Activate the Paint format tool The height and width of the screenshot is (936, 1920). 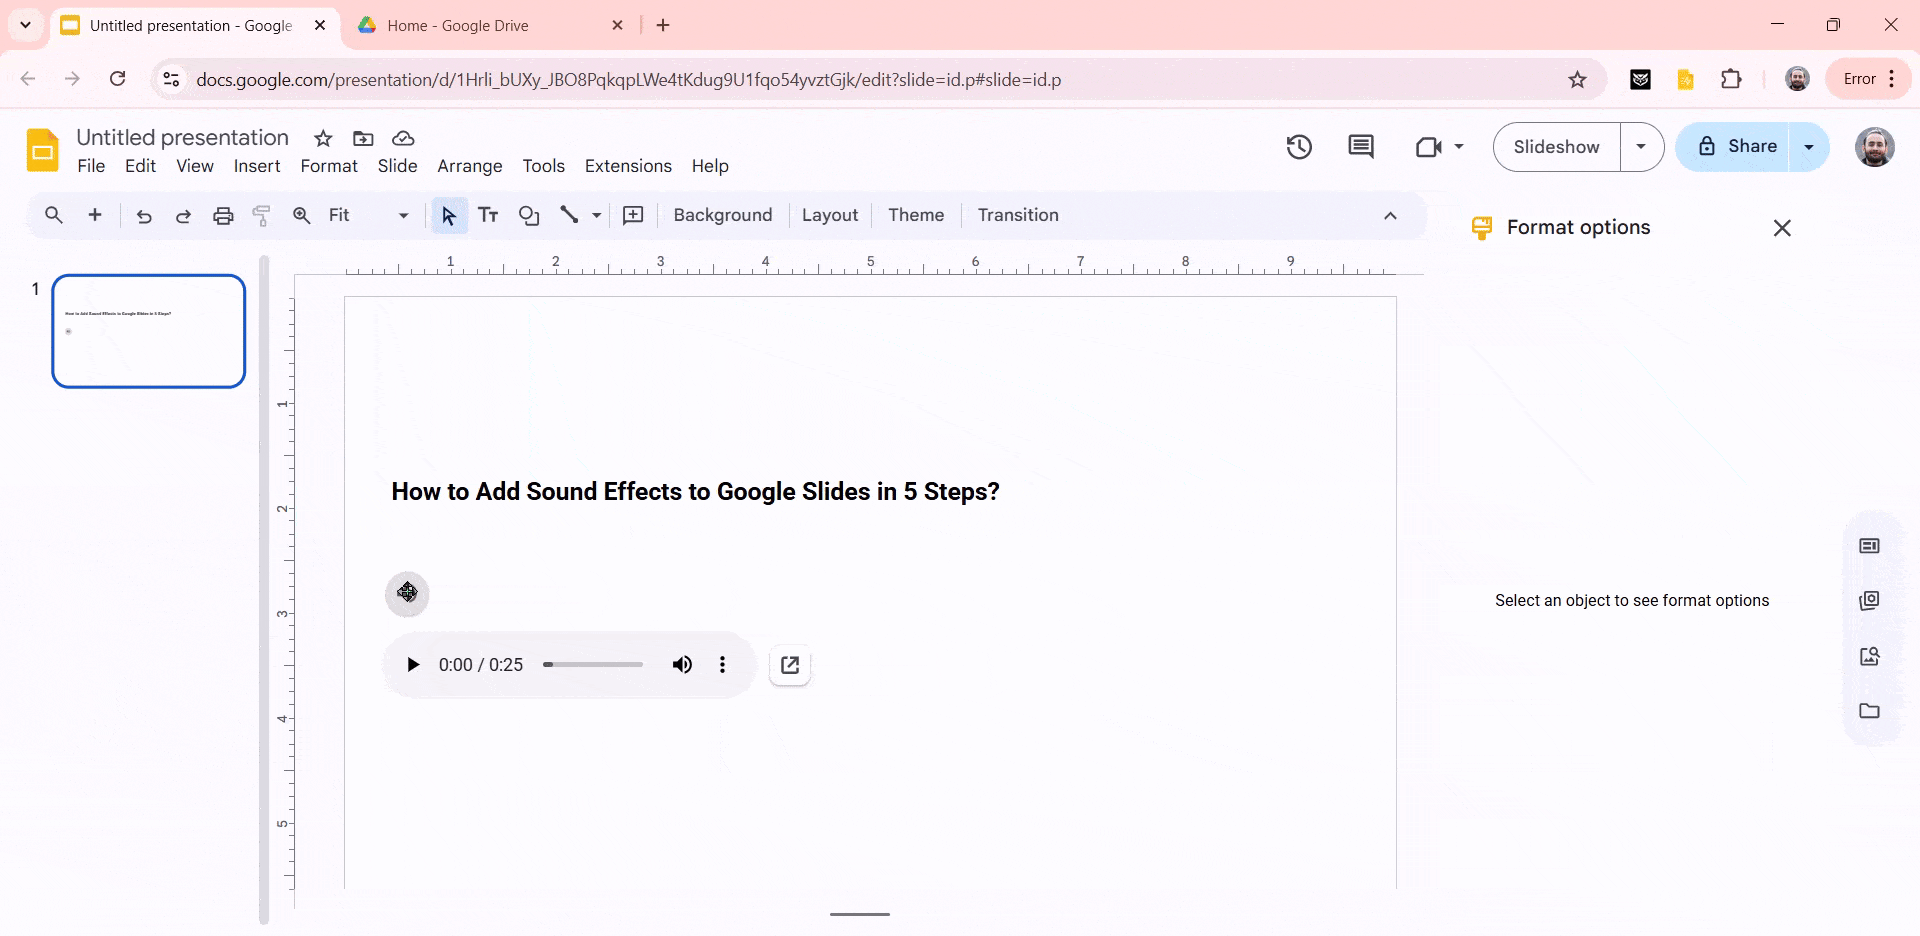coord(261,215)
